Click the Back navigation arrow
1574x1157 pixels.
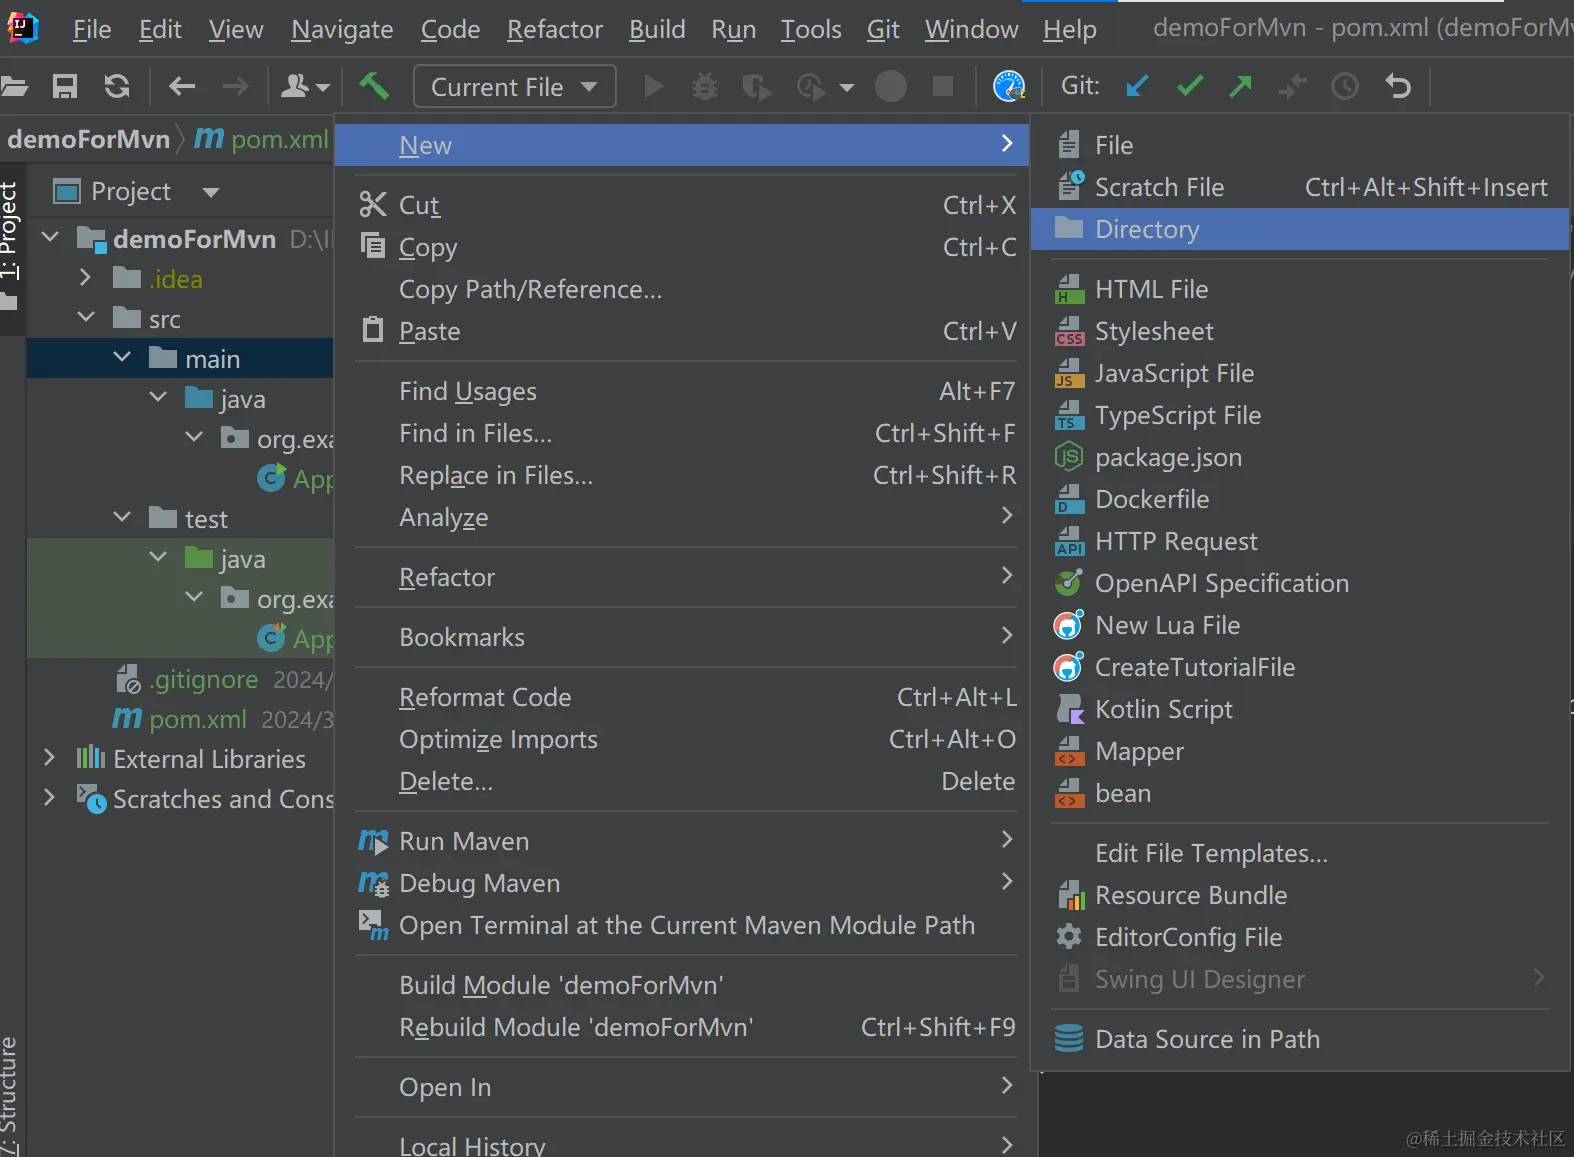(182, 87)
